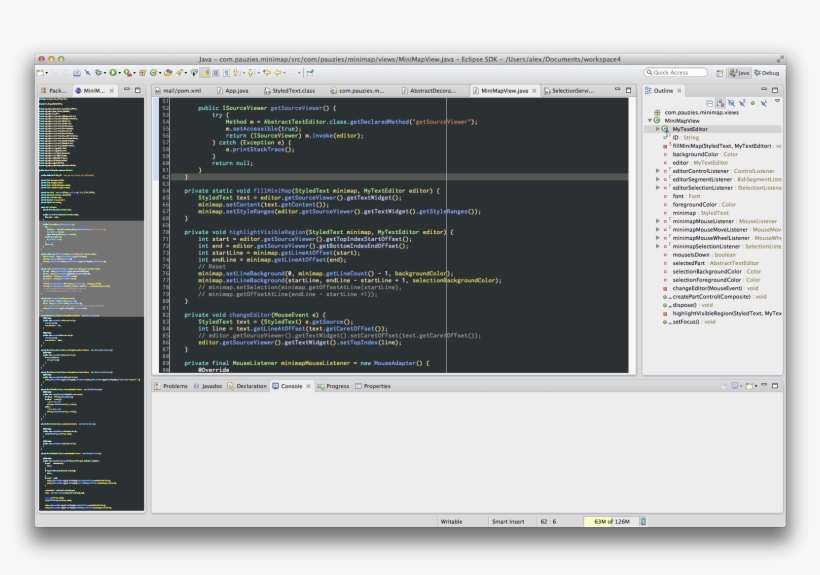The height and width of the screenshot is (575, 820).
Task: Select the Java perspective button
Action: click(x=739, y=73)
